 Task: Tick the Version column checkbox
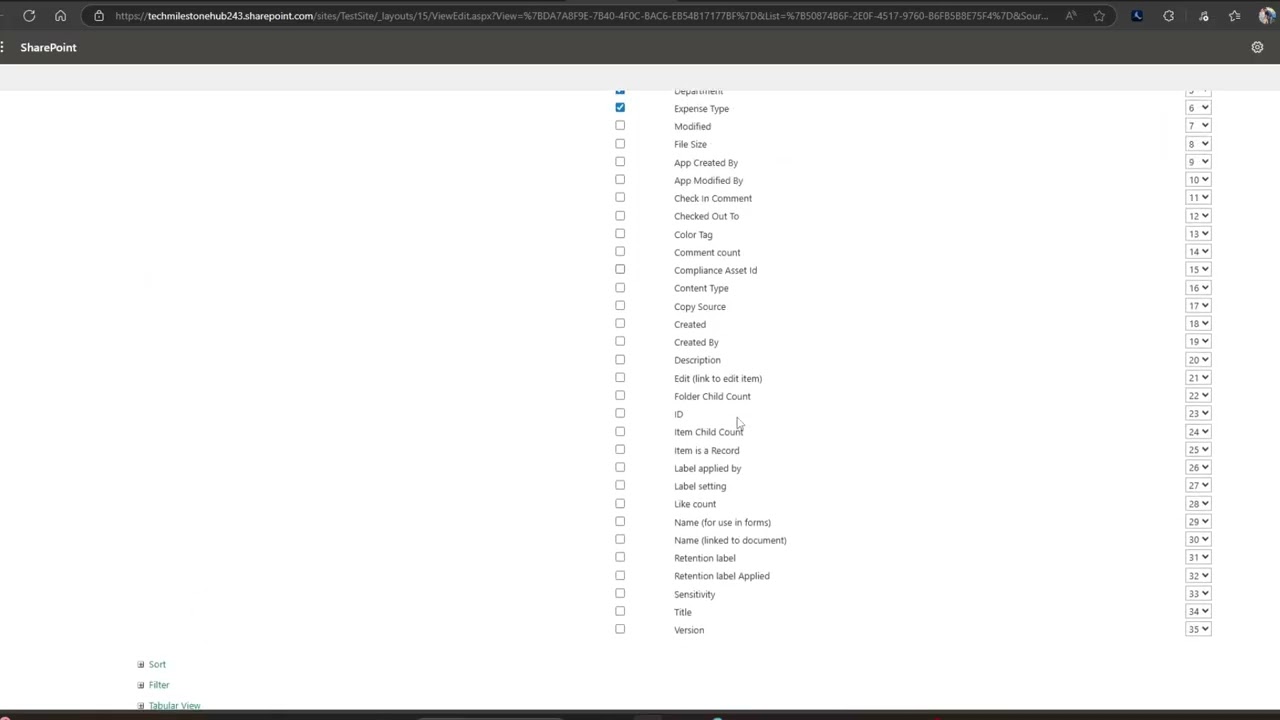[x=620, y=630]
